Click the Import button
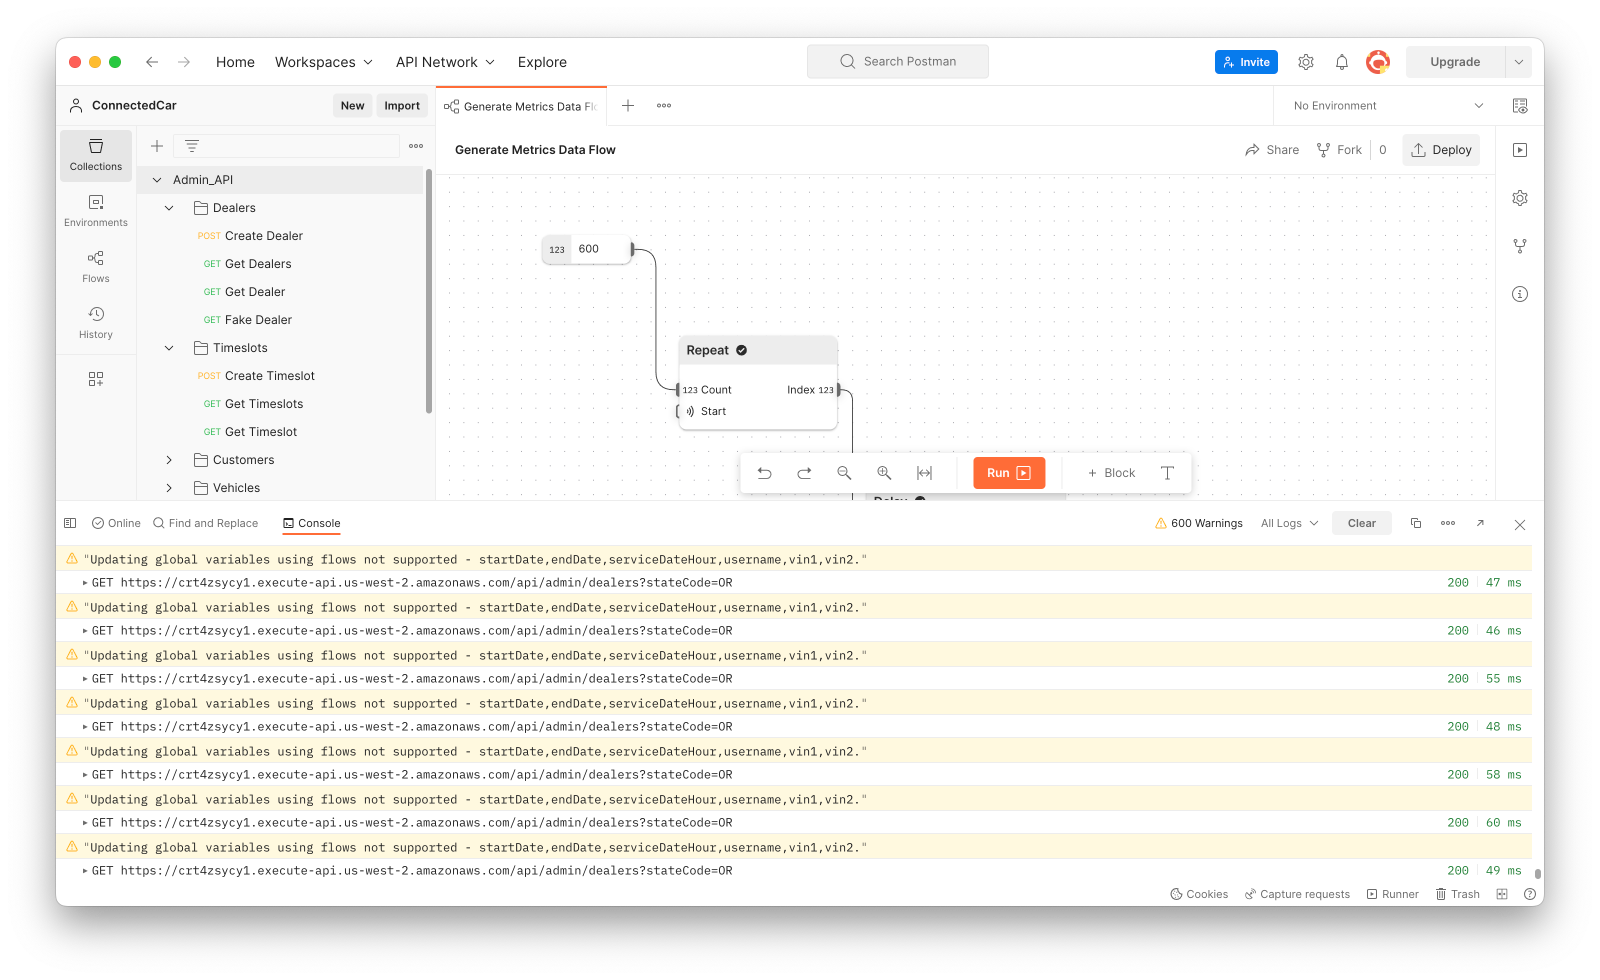 [402, 106]
